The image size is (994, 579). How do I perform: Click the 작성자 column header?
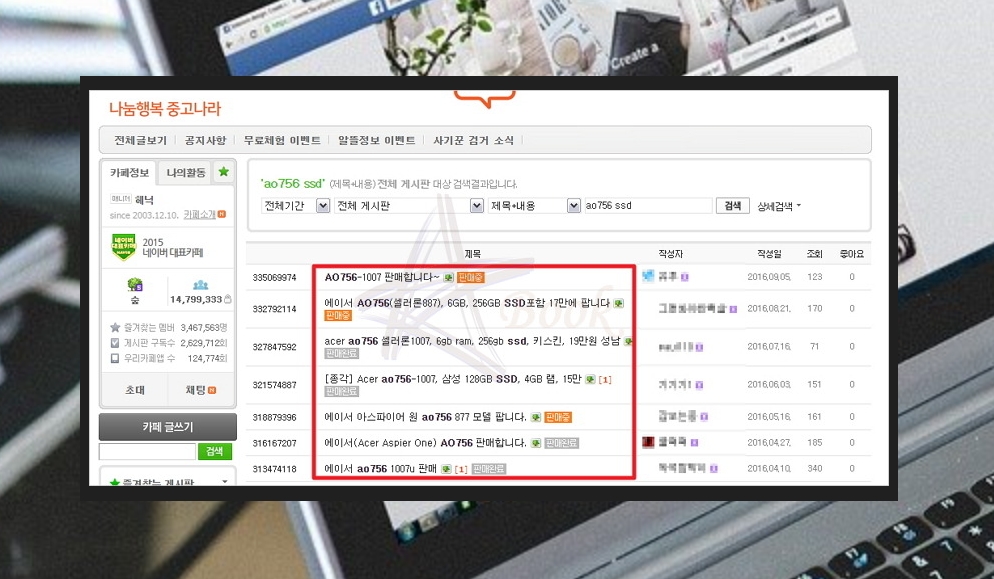coord(671,254)
